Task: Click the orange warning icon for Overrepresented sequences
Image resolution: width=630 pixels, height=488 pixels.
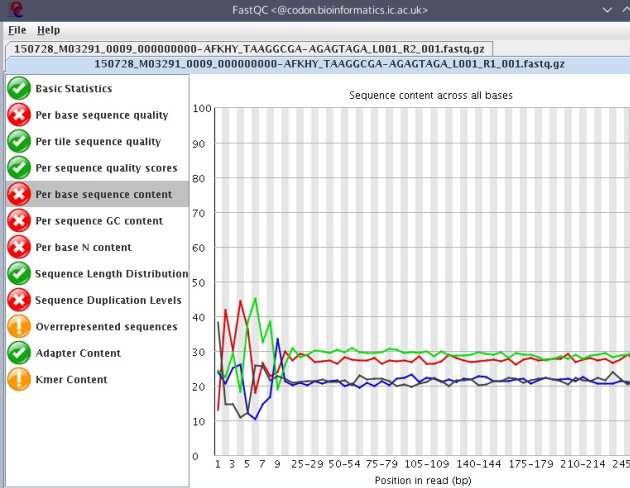Action: pyautogui.click(x=19, y=326)
